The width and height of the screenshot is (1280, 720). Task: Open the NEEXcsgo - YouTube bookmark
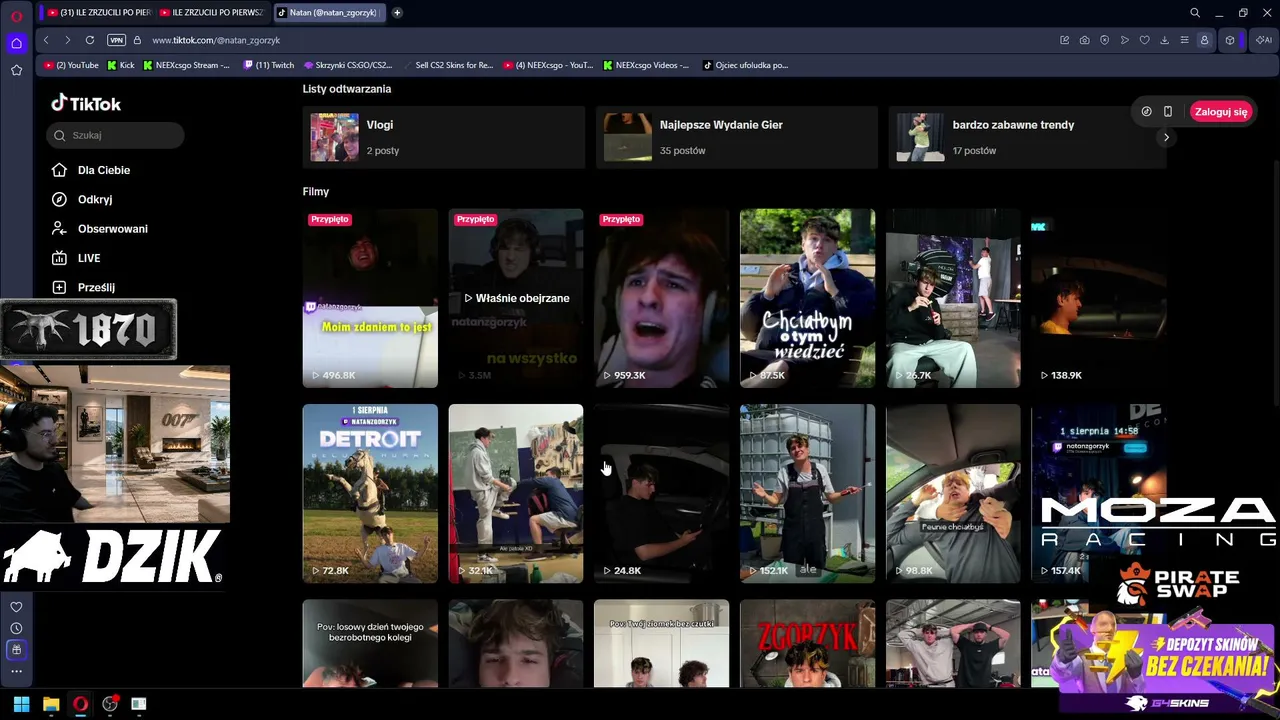(548, 65)
